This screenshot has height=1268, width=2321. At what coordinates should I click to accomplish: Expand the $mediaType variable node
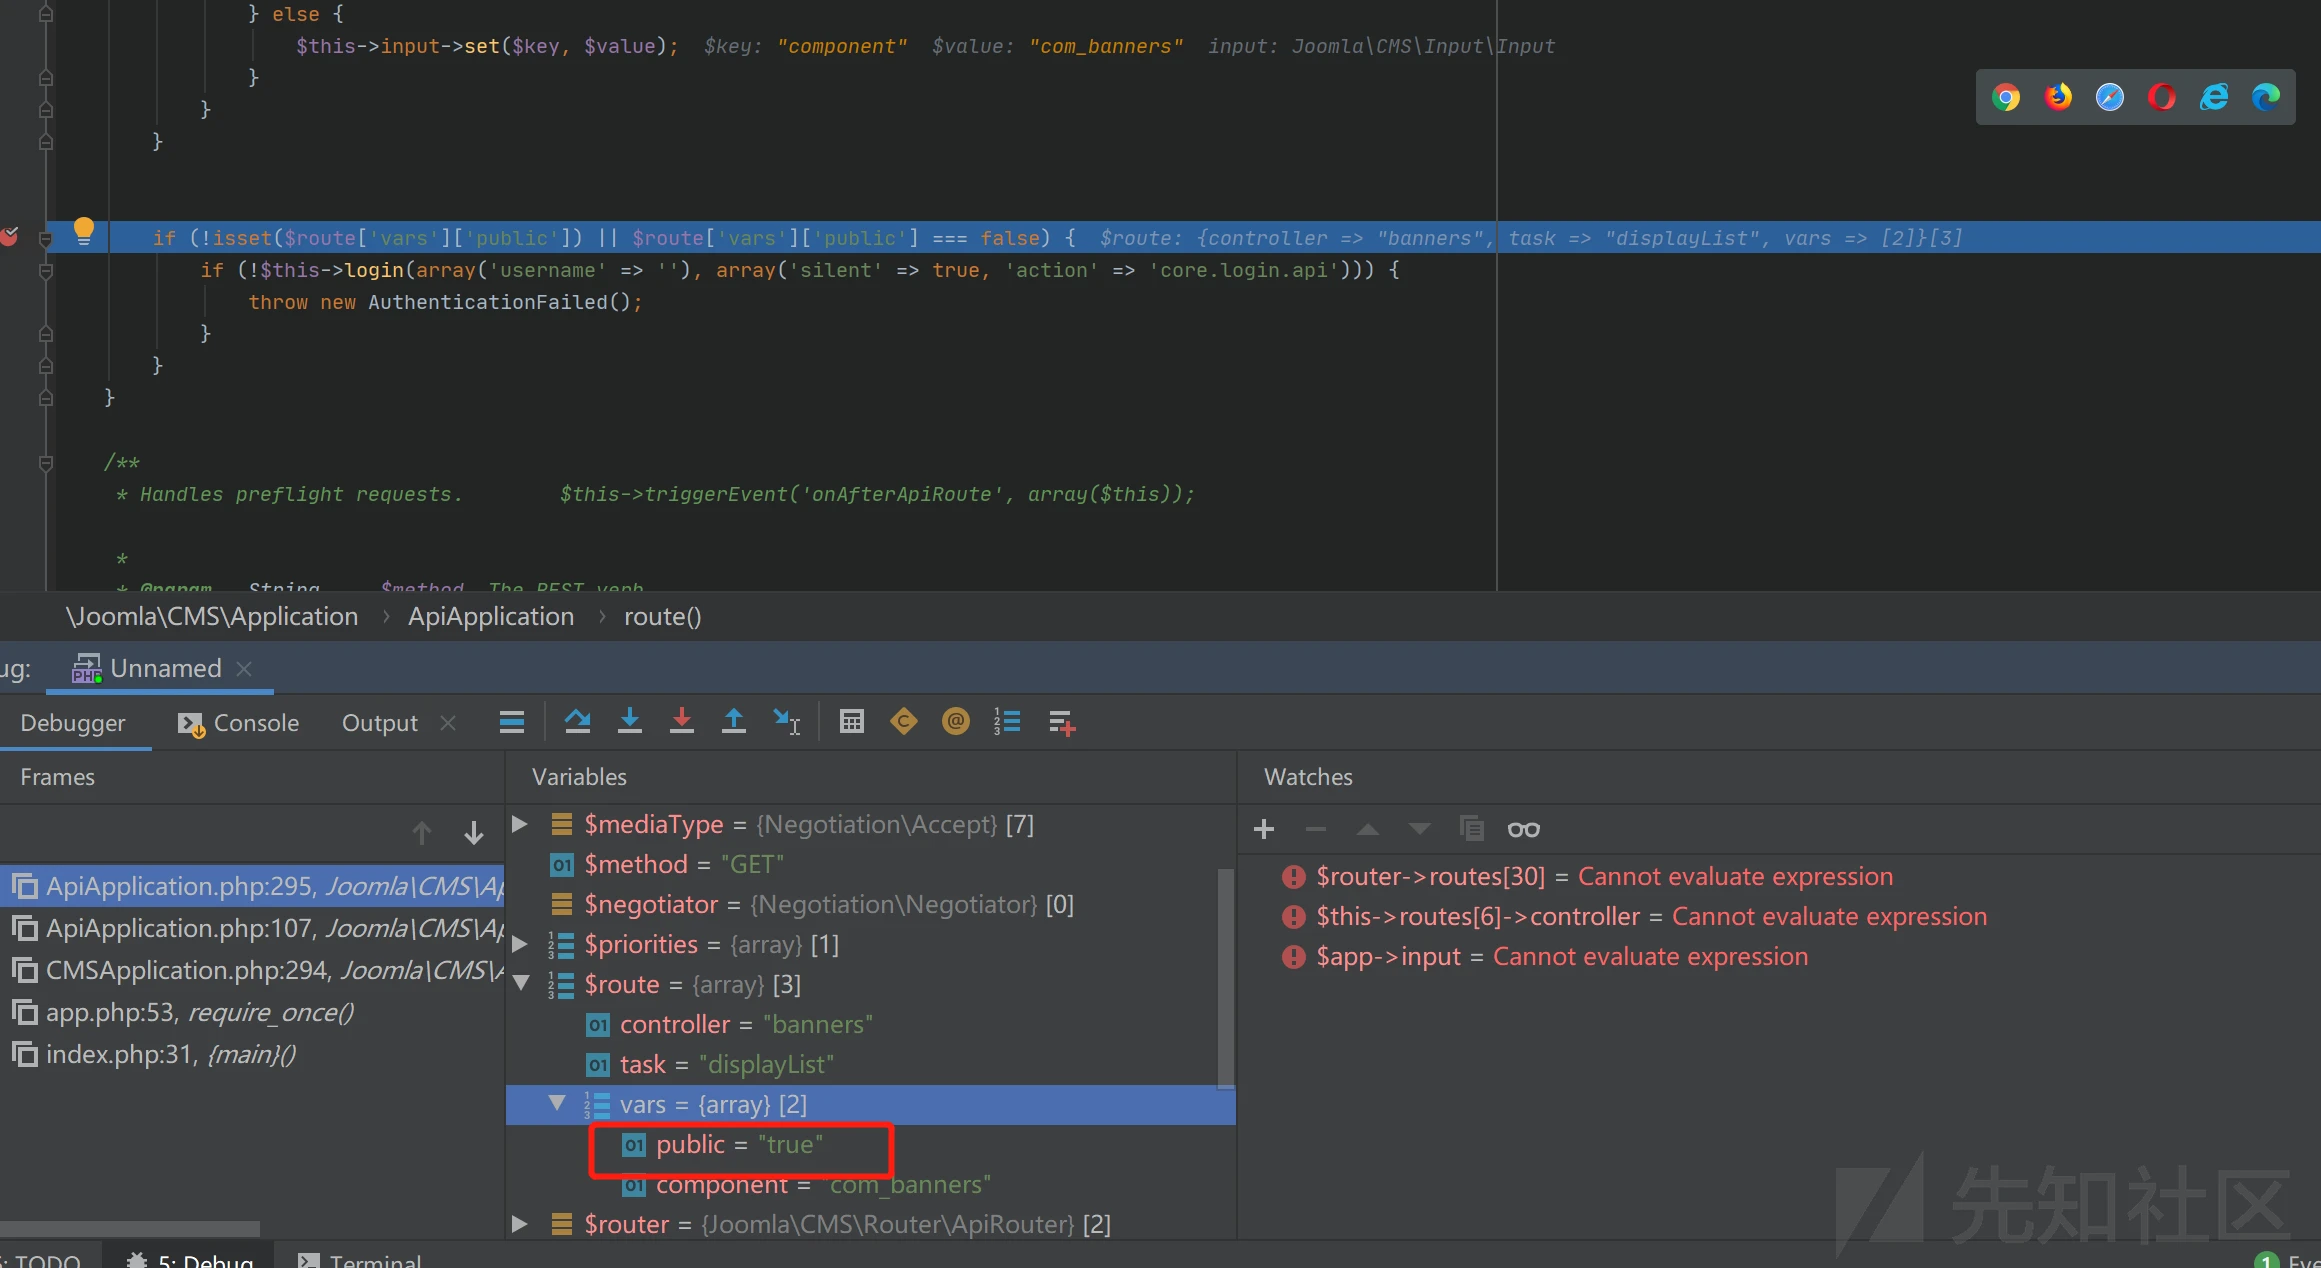pos(520,824)
